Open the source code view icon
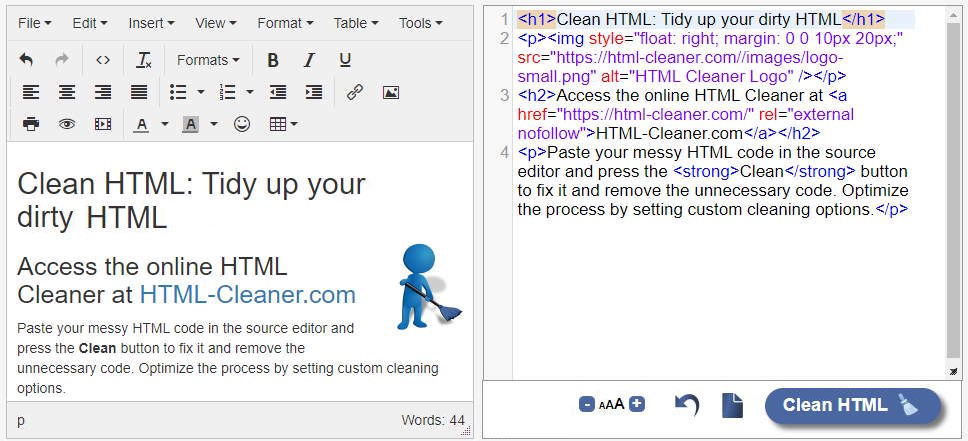The image size is (968, 441). tap(103, 60)
